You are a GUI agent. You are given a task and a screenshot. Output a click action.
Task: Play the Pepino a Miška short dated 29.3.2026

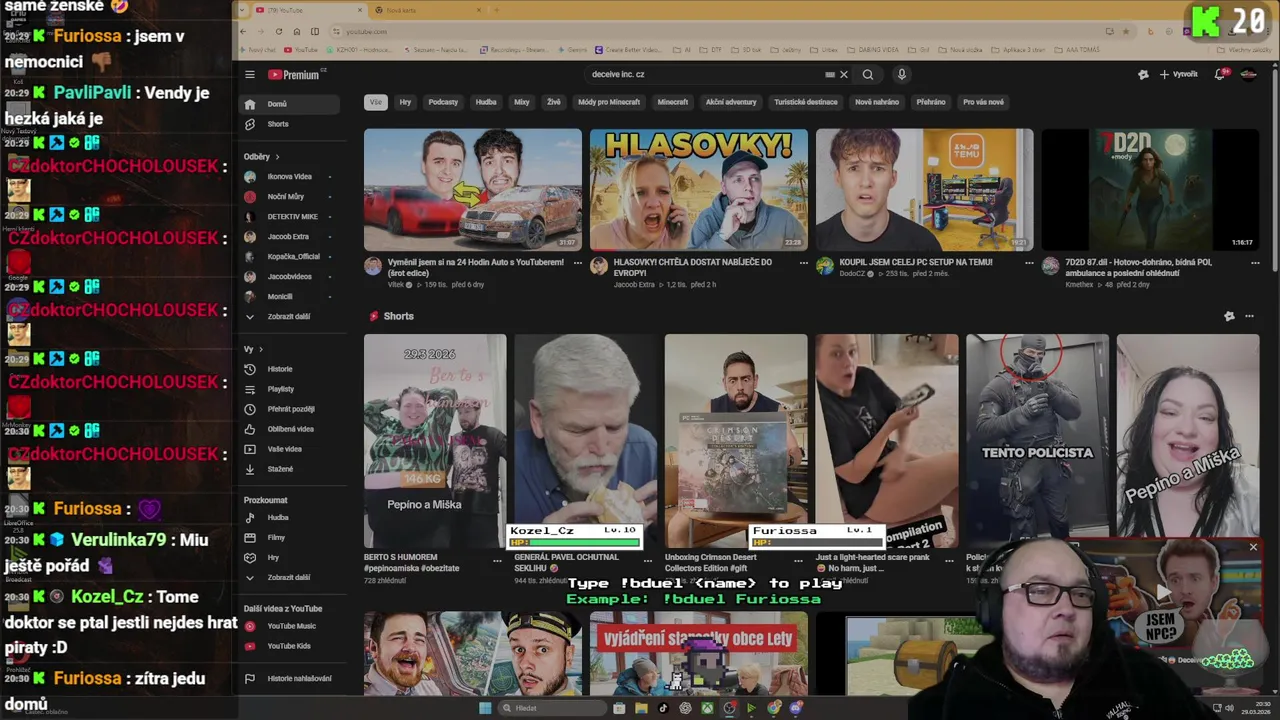(x=435, y=440)
